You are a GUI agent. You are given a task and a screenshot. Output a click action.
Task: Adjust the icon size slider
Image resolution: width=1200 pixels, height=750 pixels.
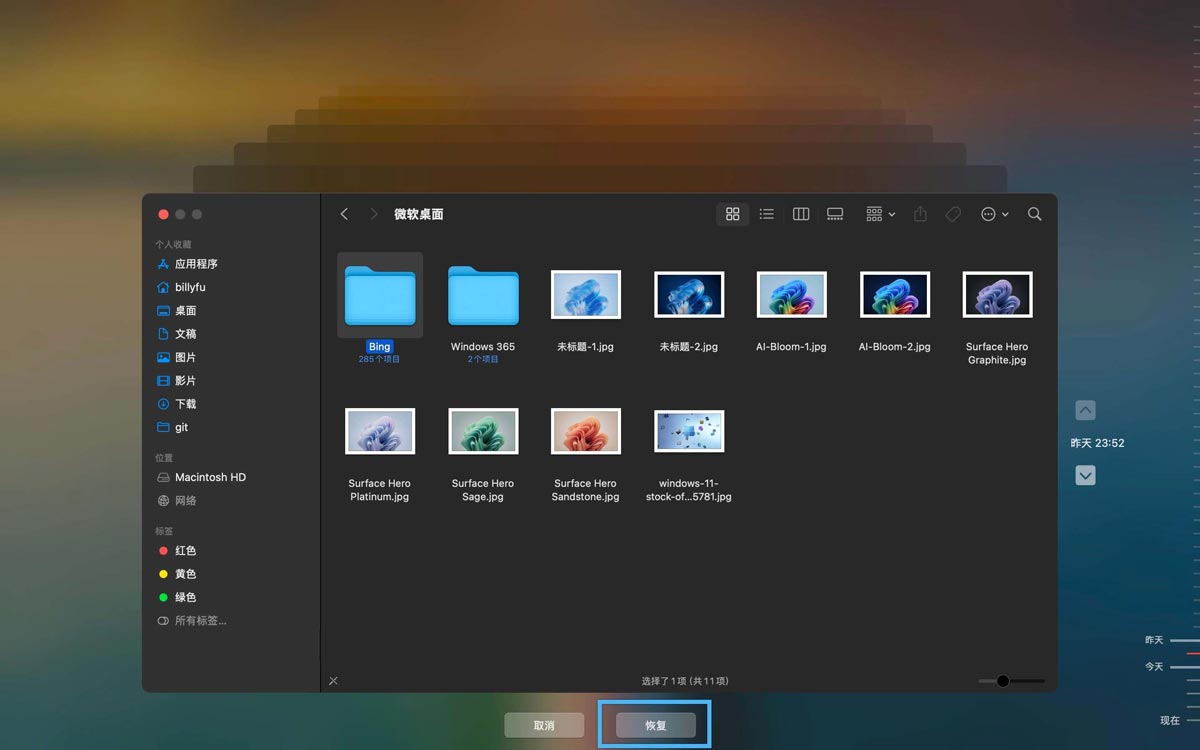point(1002,681)
